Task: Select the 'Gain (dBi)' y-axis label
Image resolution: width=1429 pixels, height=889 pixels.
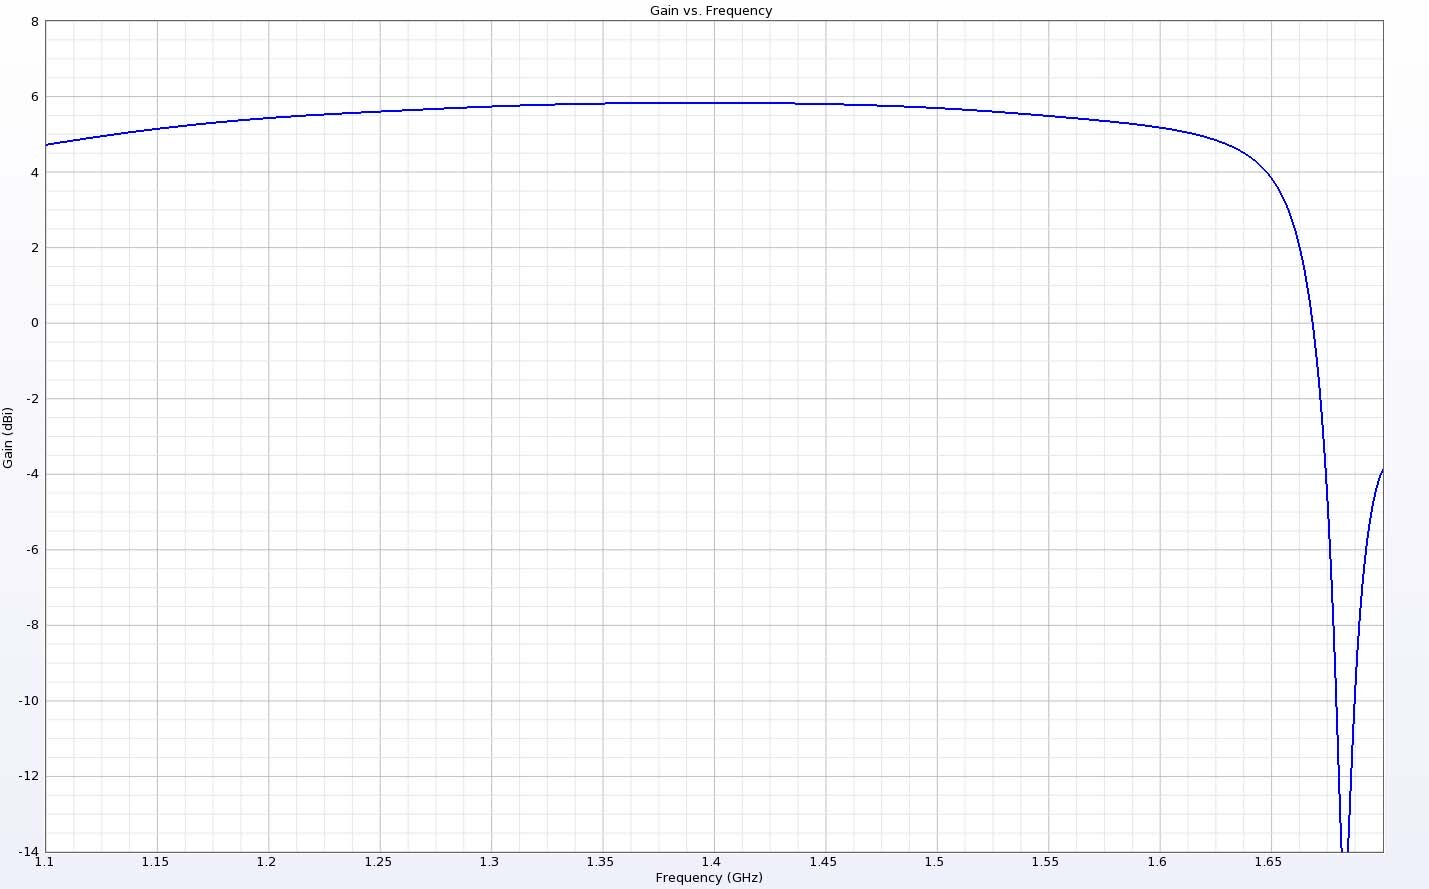Action: pos(8,438)
